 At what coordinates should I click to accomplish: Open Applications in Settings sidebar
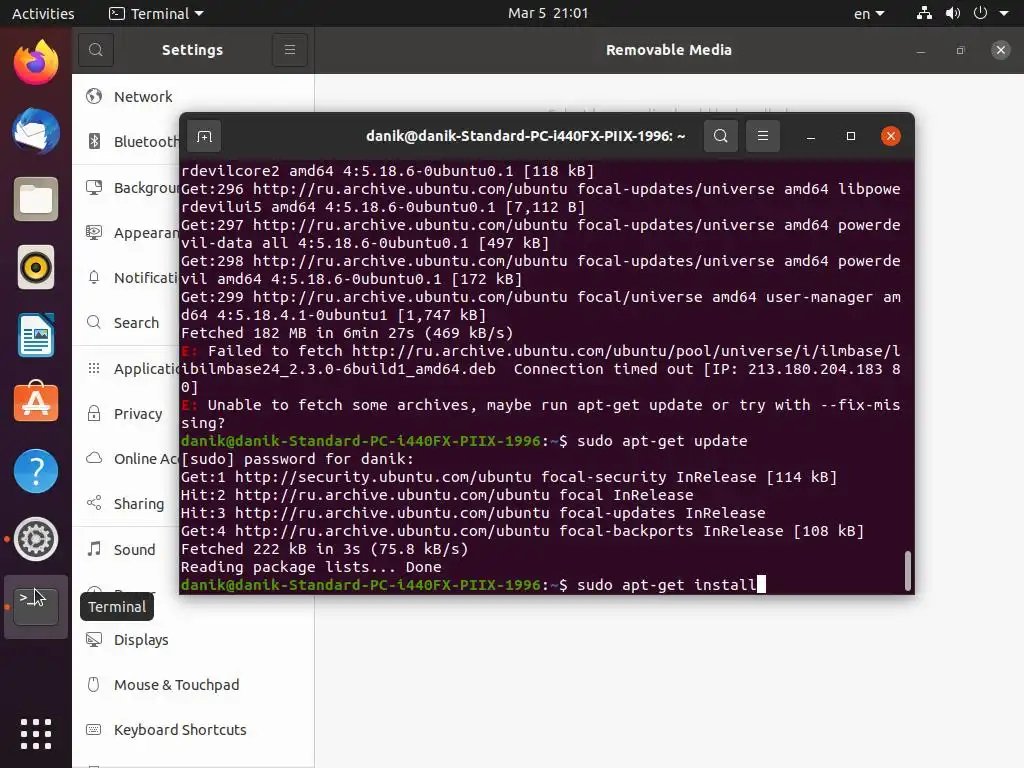[x=126, y=368]
